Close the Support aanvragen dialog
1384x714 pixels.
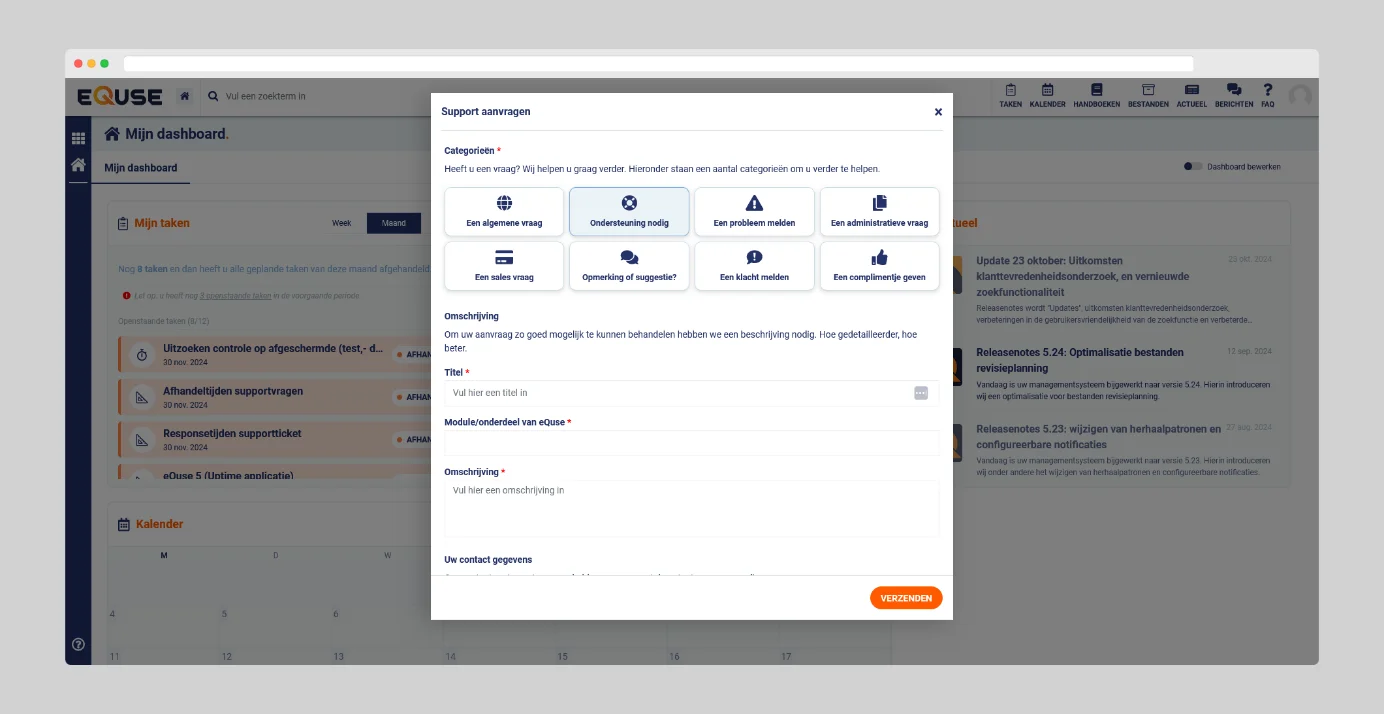(938, 112)
